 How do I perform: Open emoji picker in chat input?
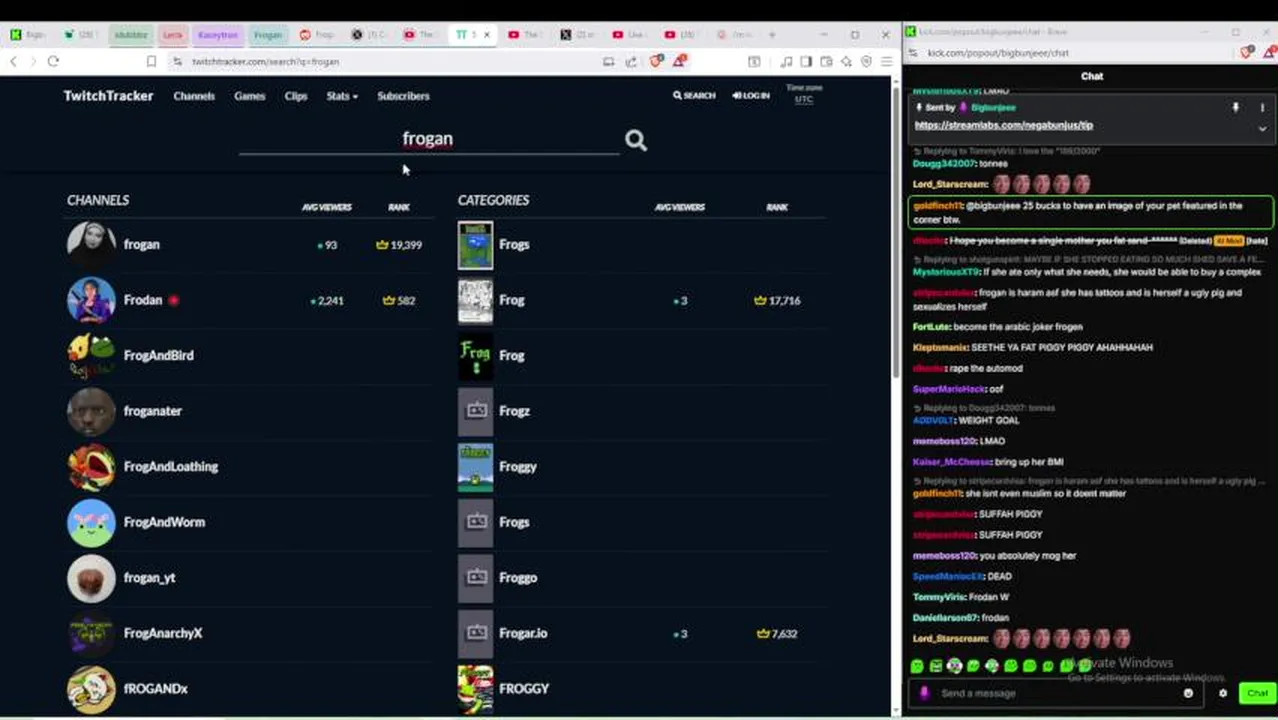pos(1188,693)
